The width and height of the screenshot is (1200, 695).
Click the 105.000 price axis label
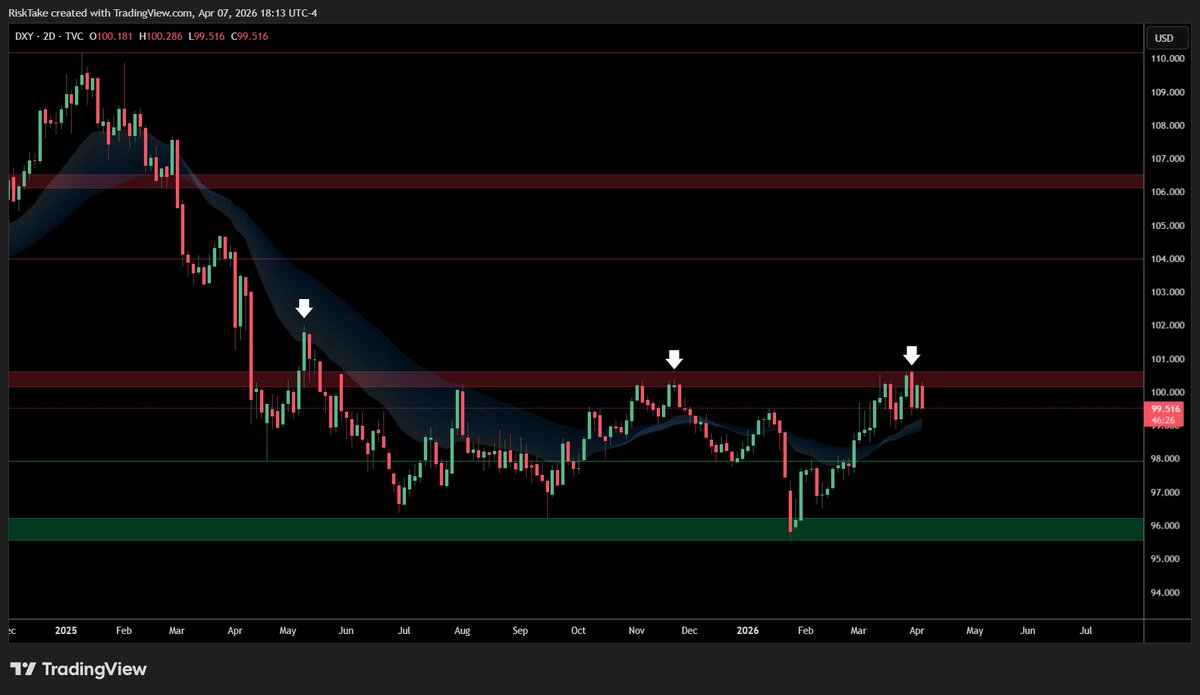[1168, 226]
